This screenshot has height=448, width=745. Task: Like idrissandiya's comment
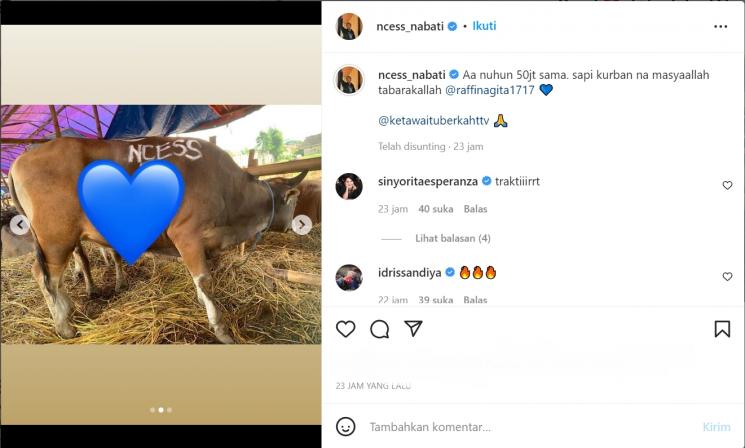[727, 277]
